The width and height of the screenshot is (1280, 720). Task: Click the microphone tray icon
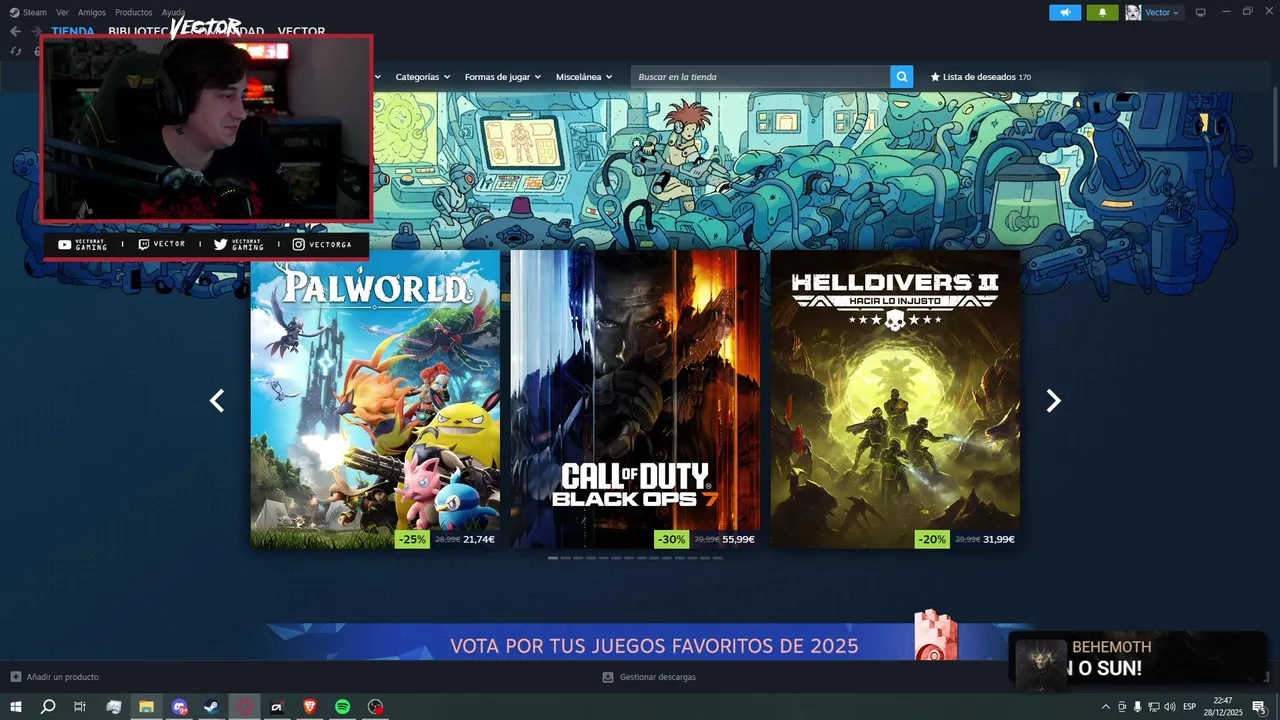pos(1137,707)
